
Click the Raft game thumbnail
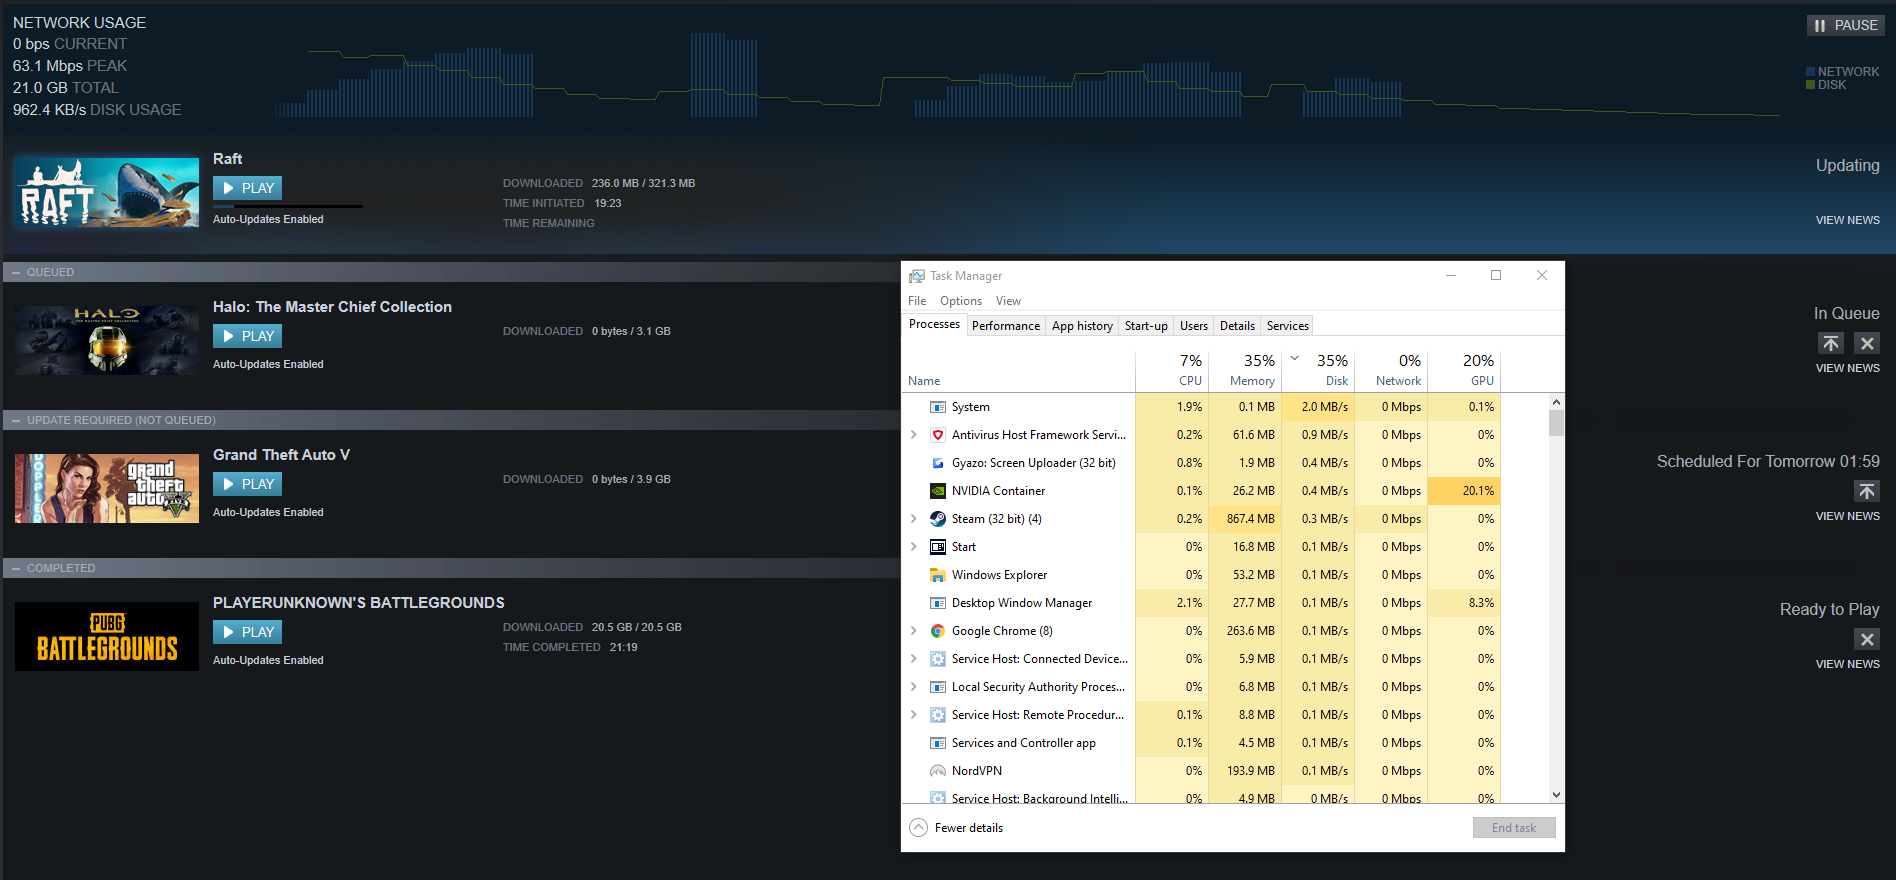(107, 192)
